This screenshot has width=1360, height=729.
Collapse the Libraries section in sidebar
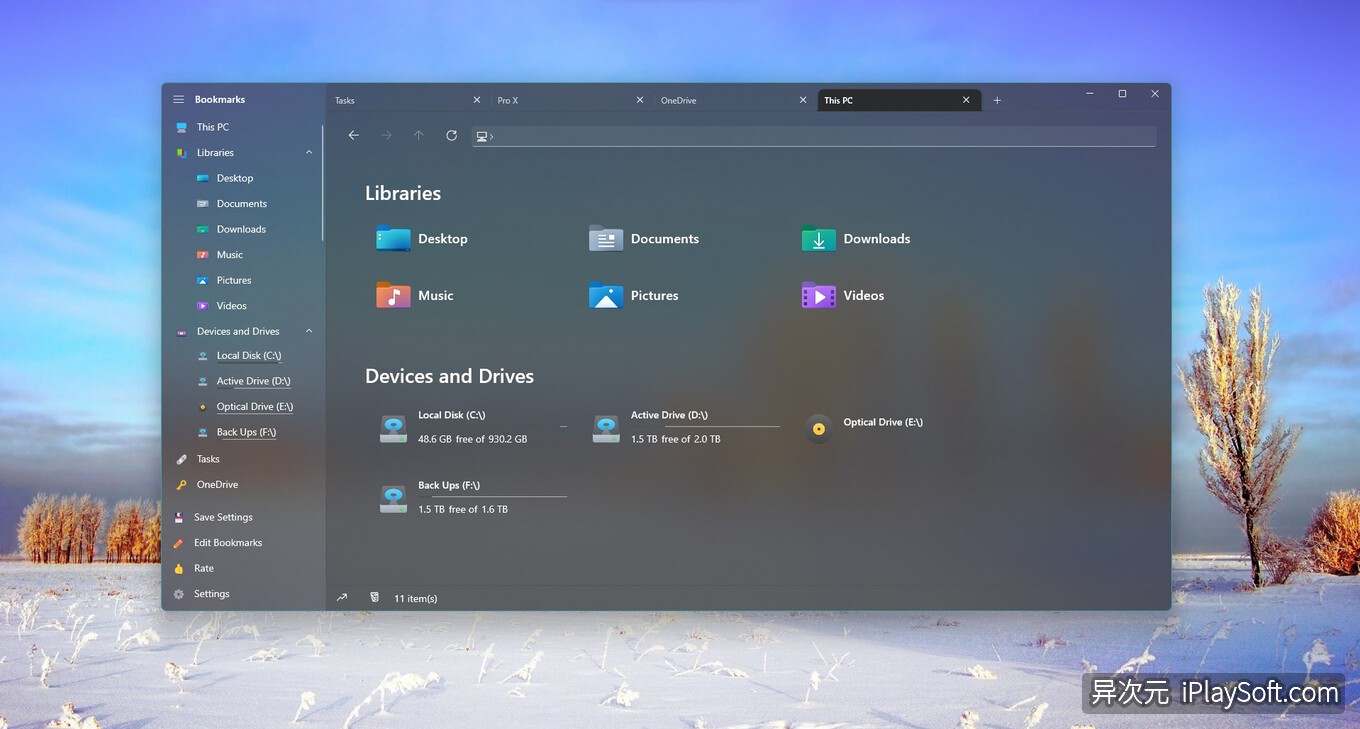click(x=309, y=152)
